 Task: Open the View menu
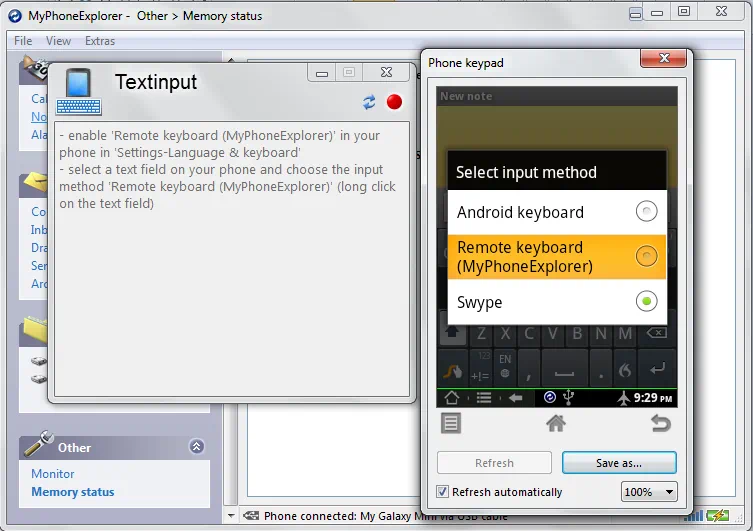pyautogui.click(x=59, y=41)
